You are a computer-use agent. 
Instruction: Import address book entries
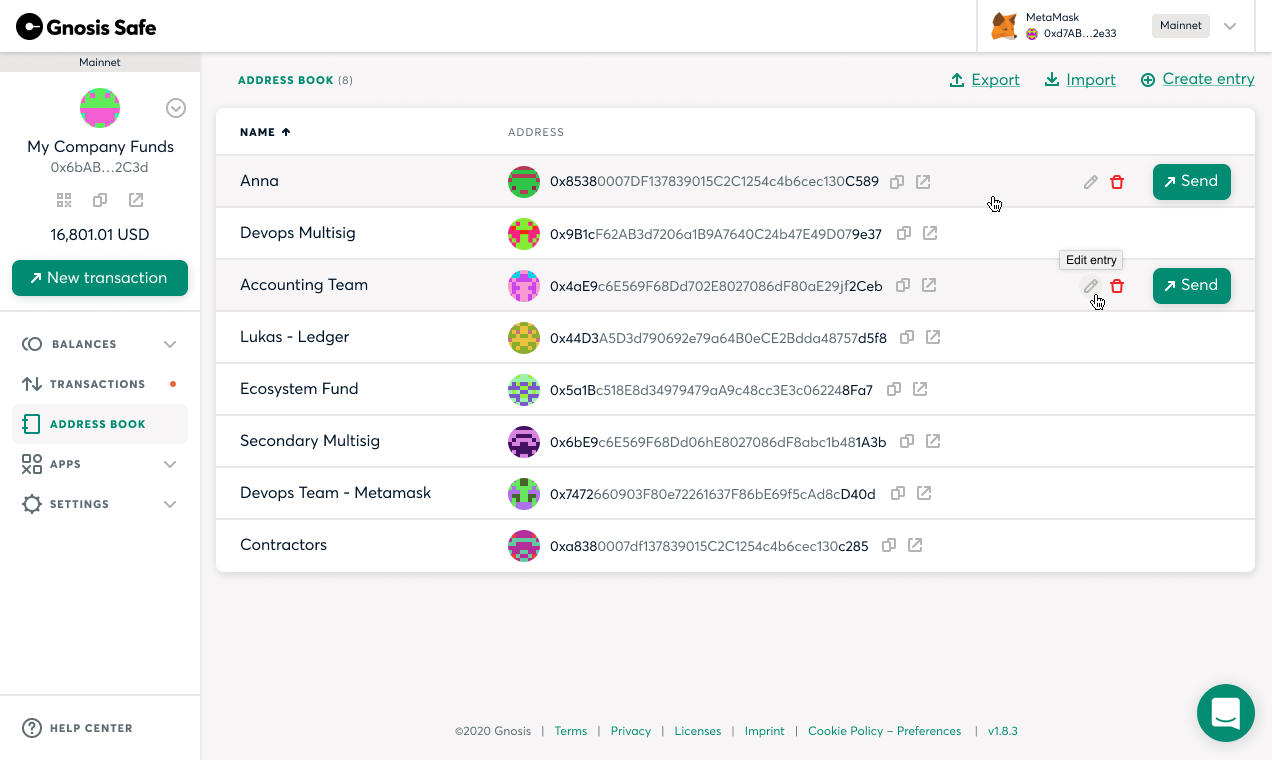point(1080,80)
